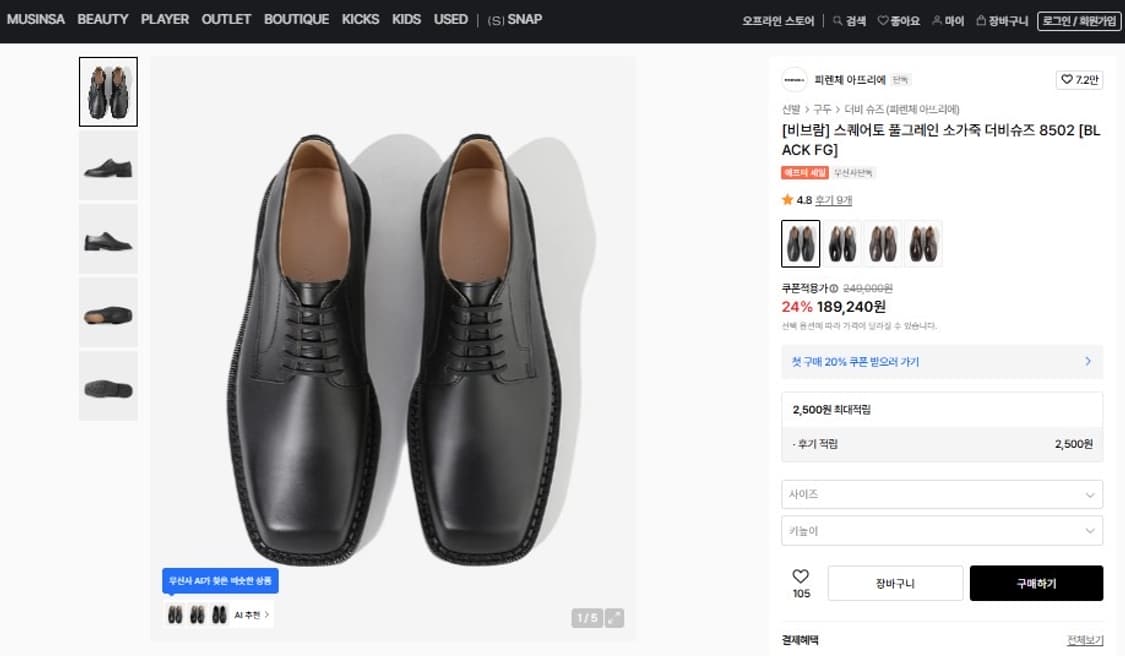This screenshot has height=656, width=1125.
Task: View the side-profile shoe thumbnail, second in list
Action: coord(108,166)
